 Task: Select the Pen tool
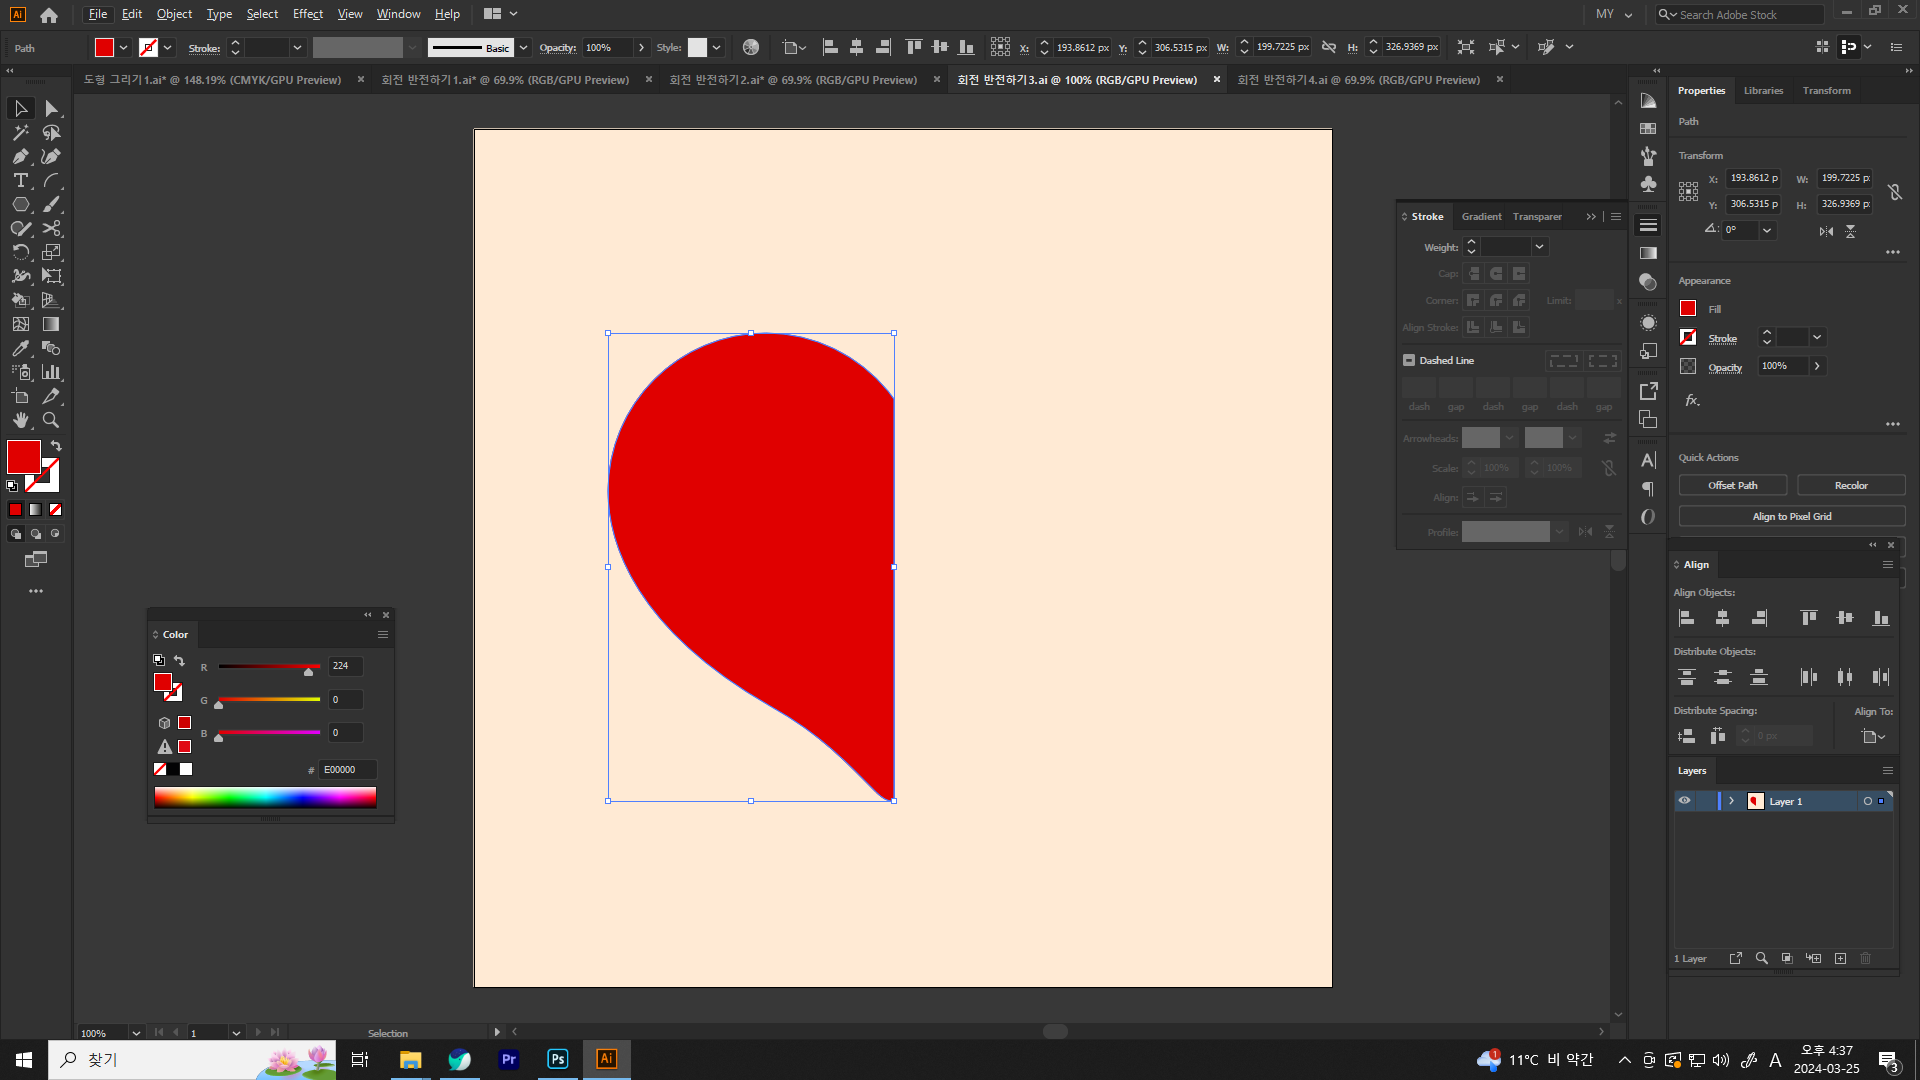(20, 156)
